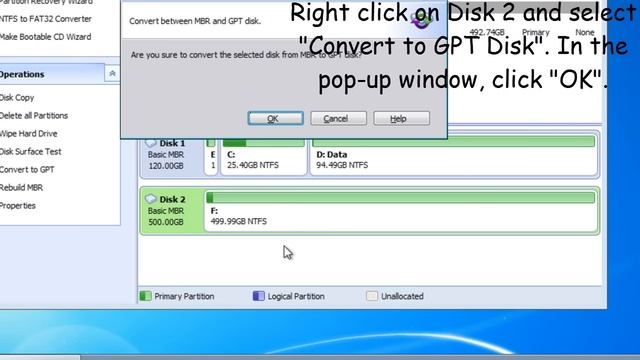The height and width of the screenshot is (360, 640).
Task: Cancel the MBR to GPT conversion
Action: pyautogui.click(x=338, y=118)
